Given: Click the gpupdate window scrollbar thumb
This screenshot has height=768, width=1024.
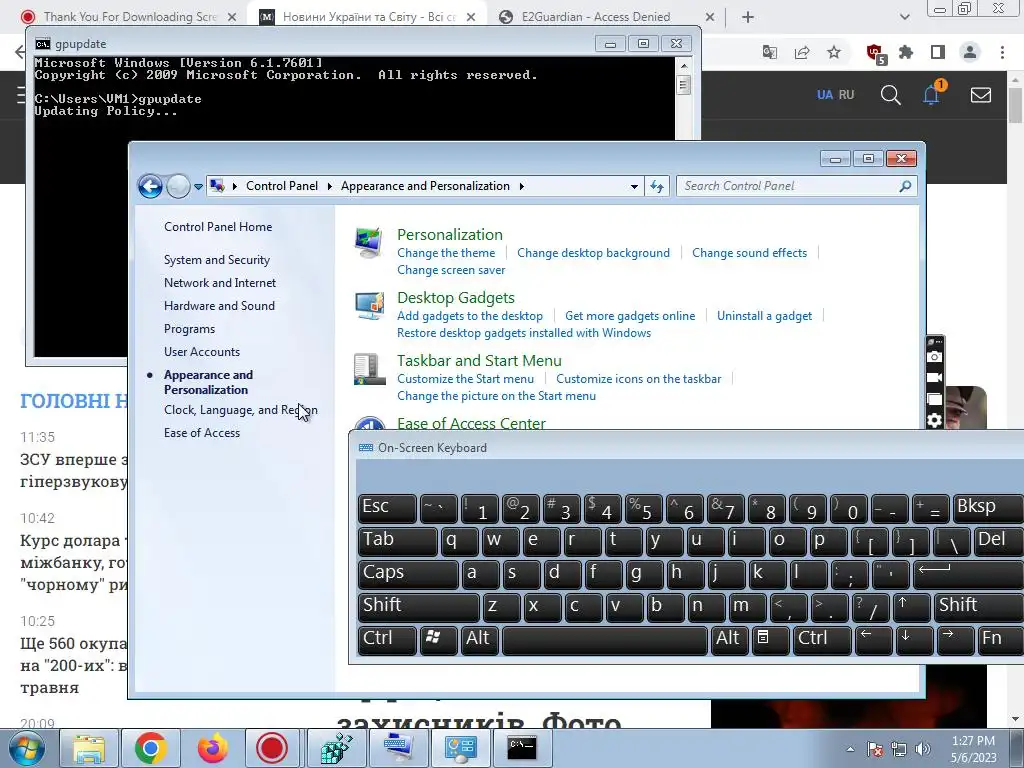Looking at the screenshot, I should [684, 86].
